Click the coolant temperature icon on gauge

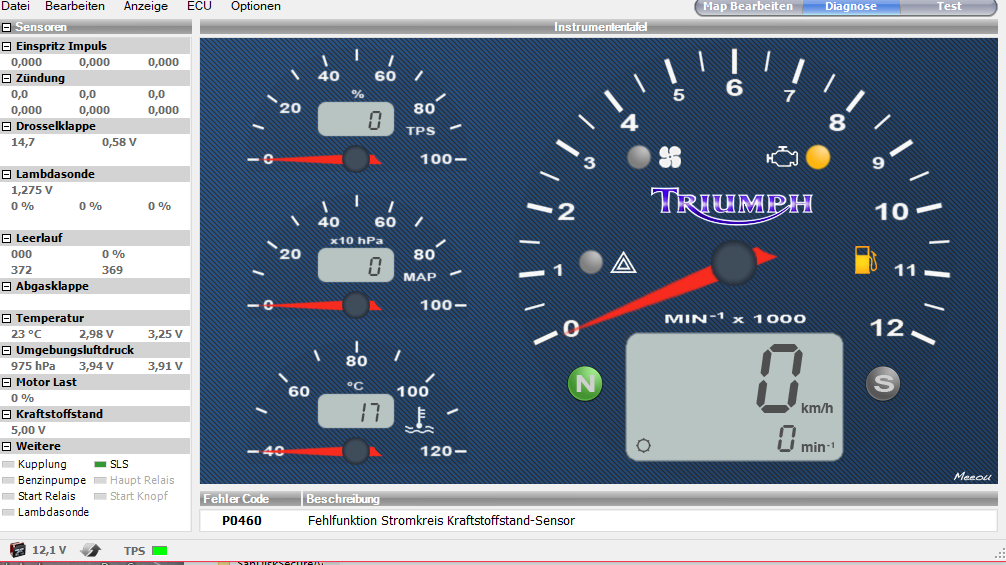click(416, 421)
